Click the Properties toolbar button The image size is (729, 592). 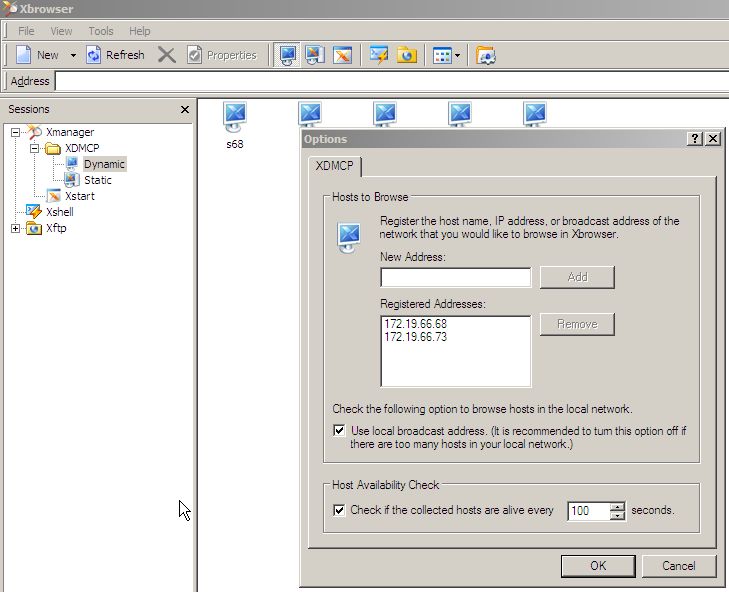[x=222, y=55]
